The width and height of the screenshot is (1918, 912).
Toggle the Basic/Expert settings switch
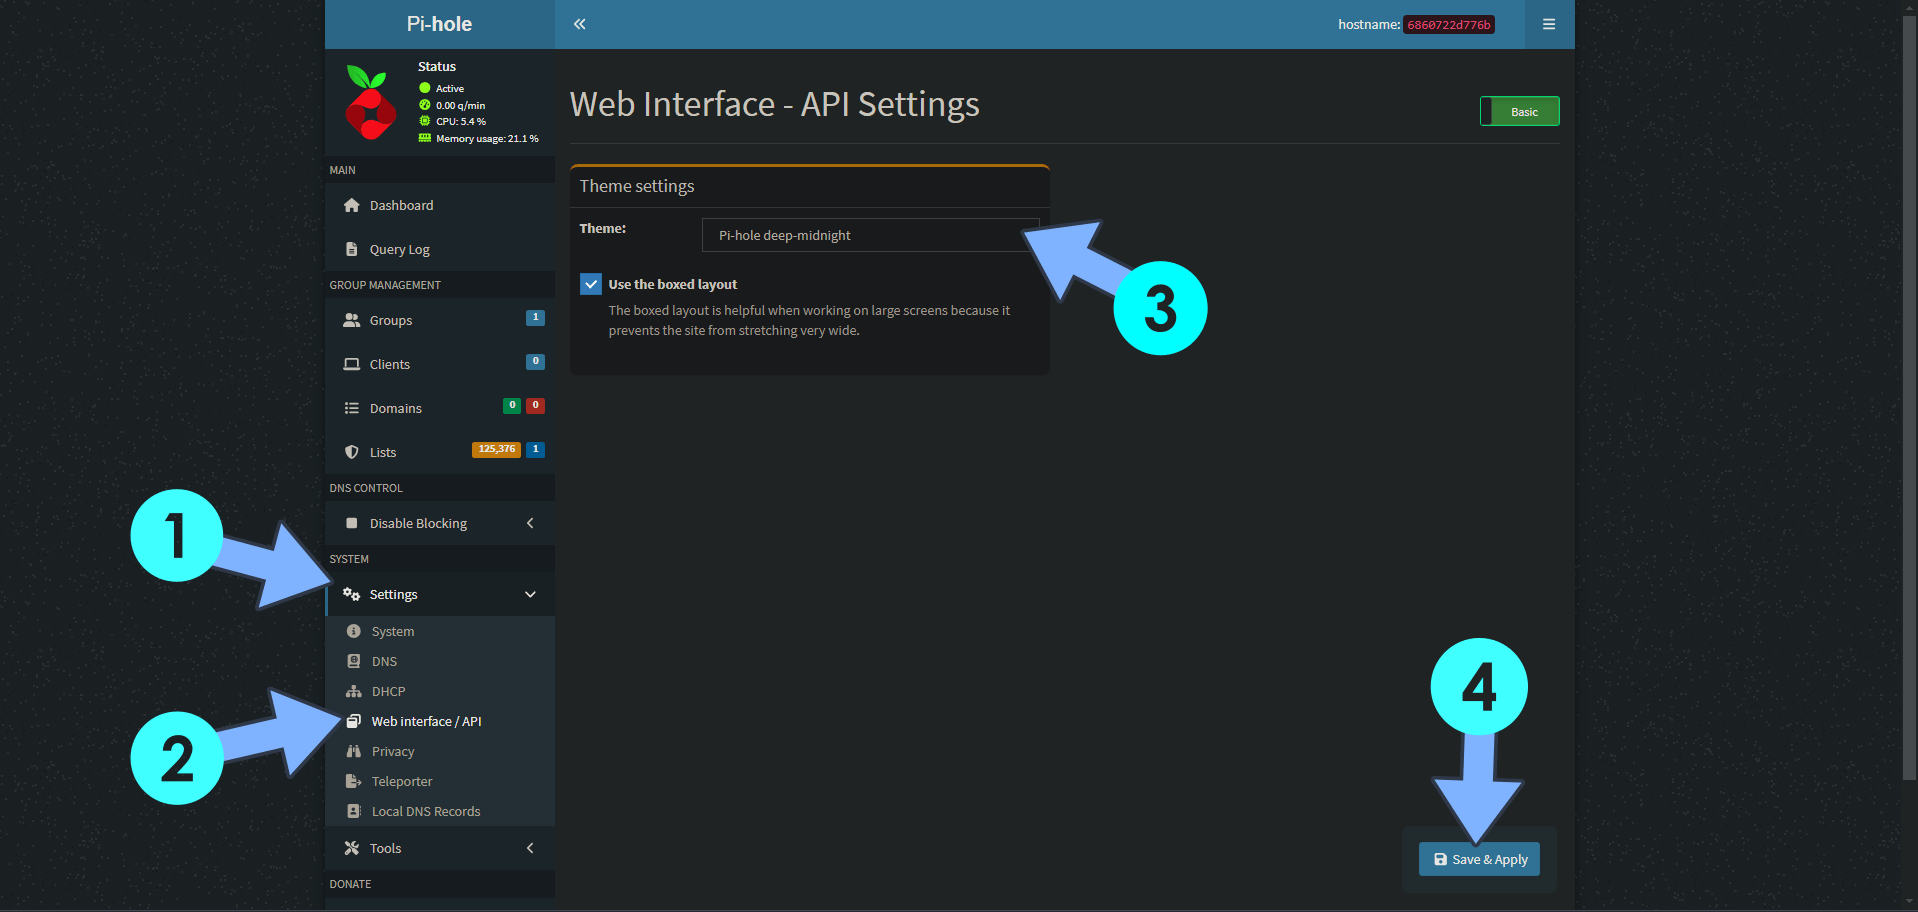1519,111
